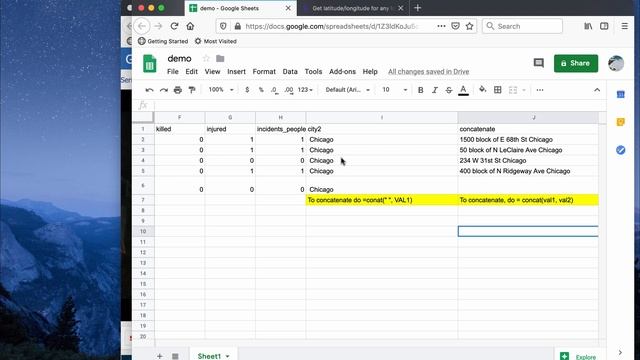Open the fill color picker

(482, 90)
